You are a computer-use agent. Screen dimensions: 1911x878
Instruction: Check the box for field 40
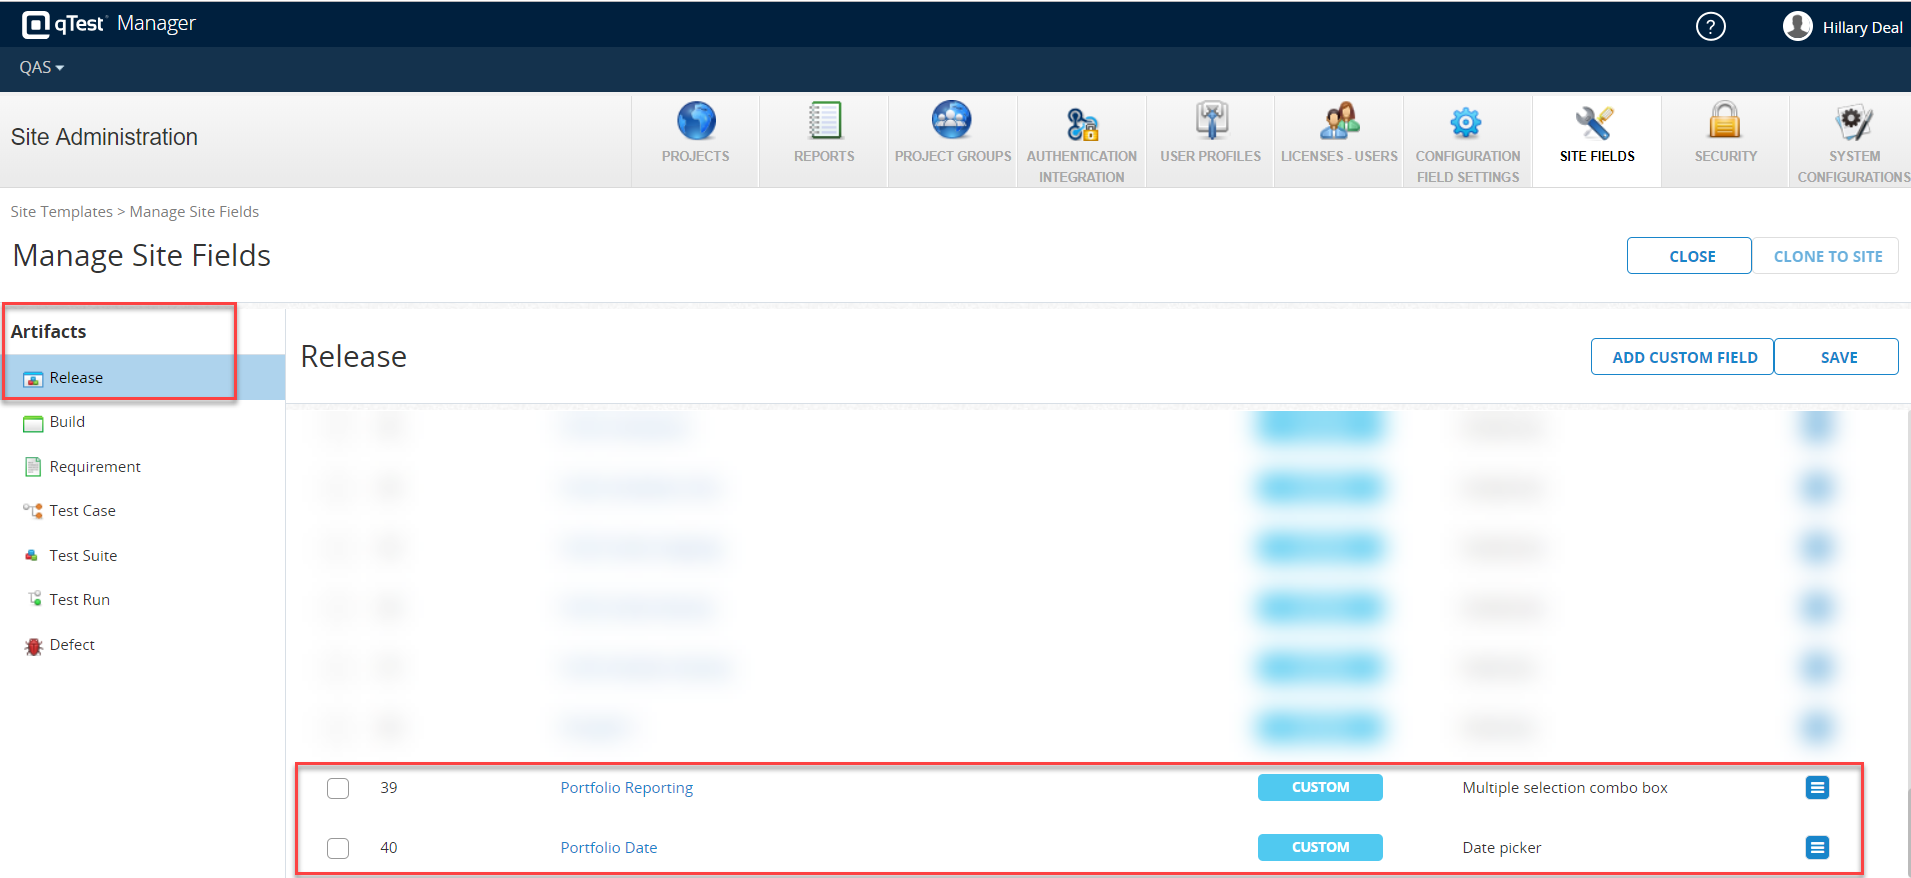[338, 848]
